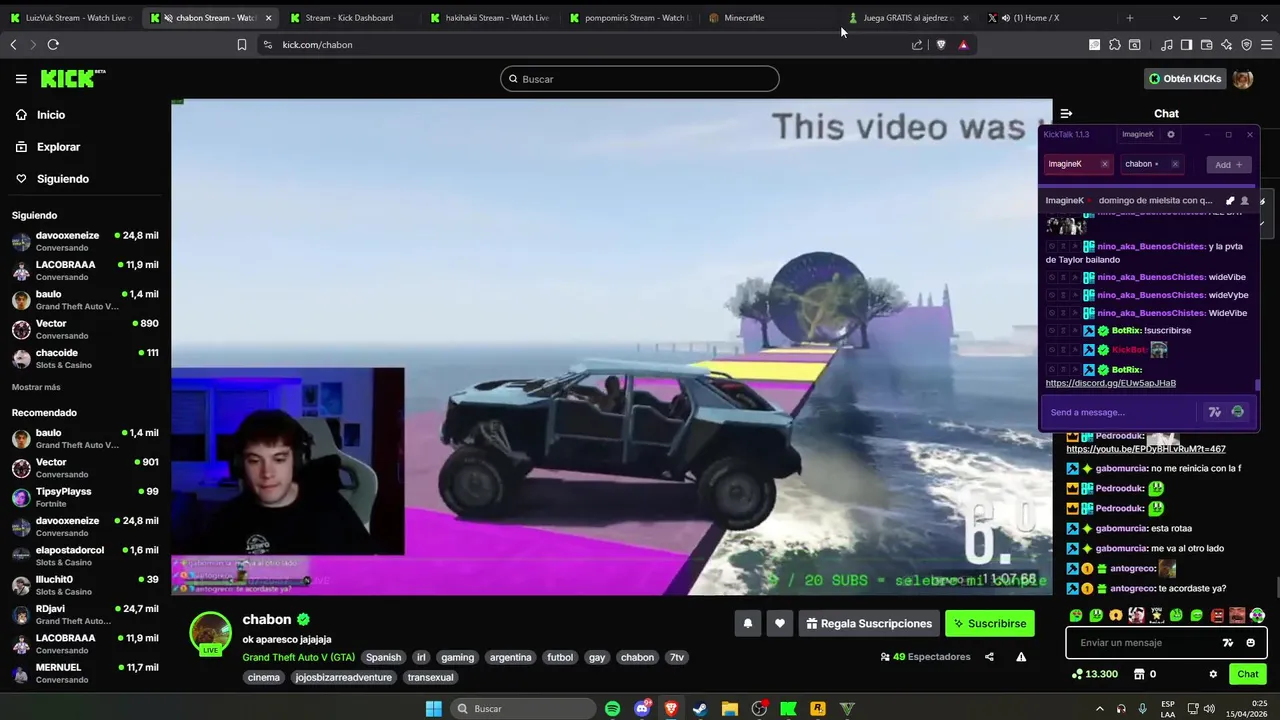The height and width of the screenshot is (720, 1280).
Task: Click the Suscribirse button
Action: pyautogui.click(x=990, y=623)
